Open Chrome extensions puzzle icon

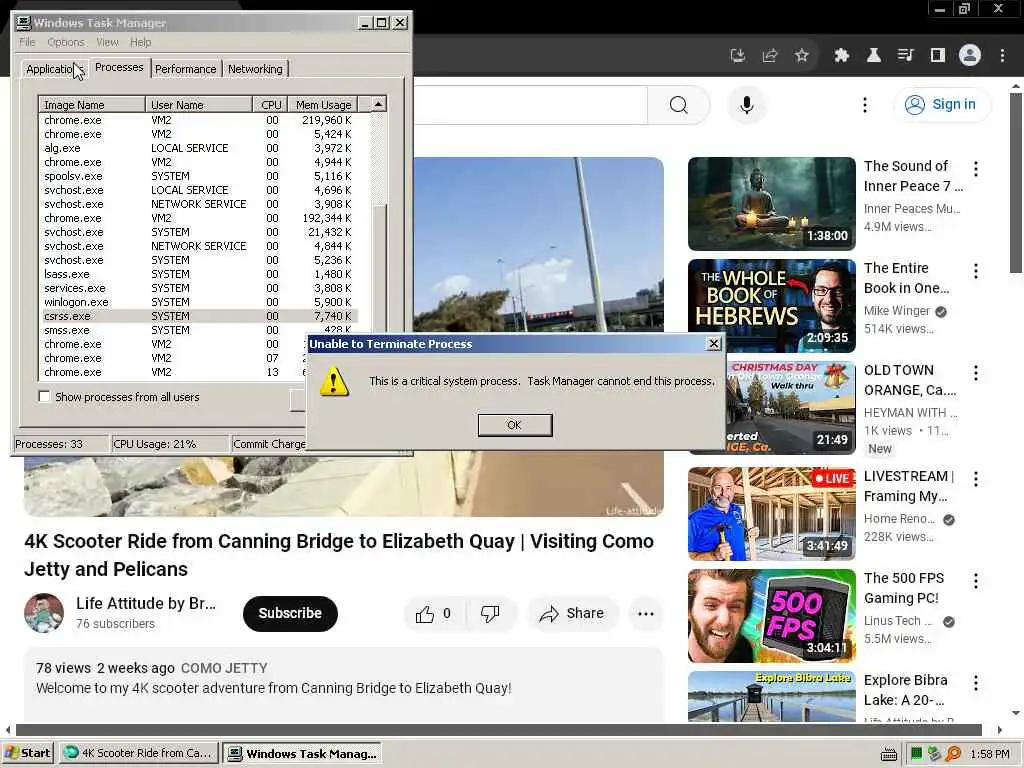(842, 56)
